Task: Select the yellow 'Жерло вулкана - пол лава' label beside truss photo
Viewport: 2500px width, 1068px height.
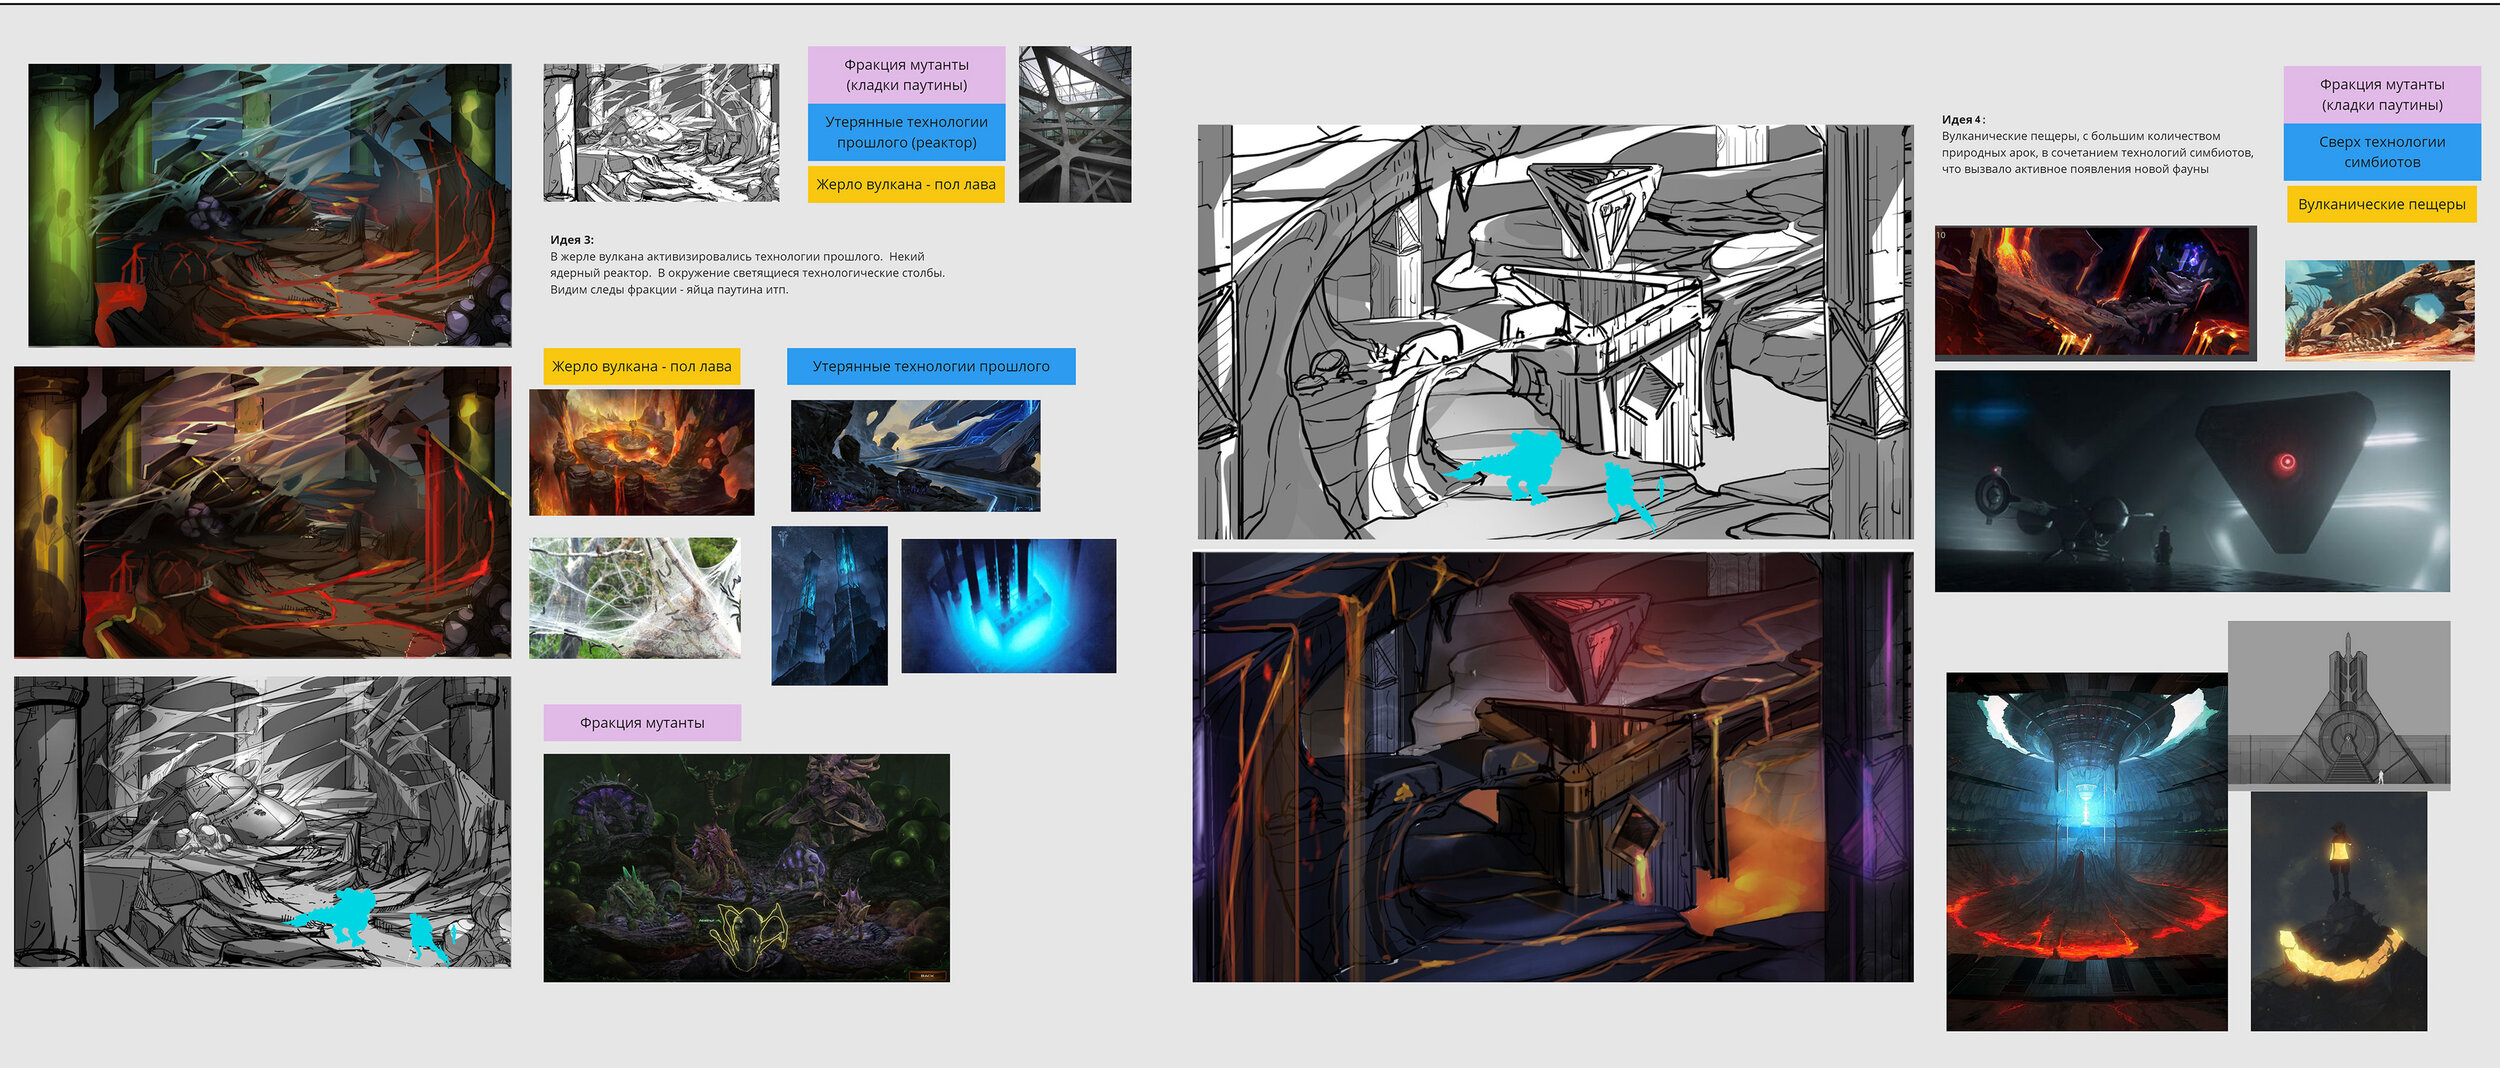Action: click(906, 184)
